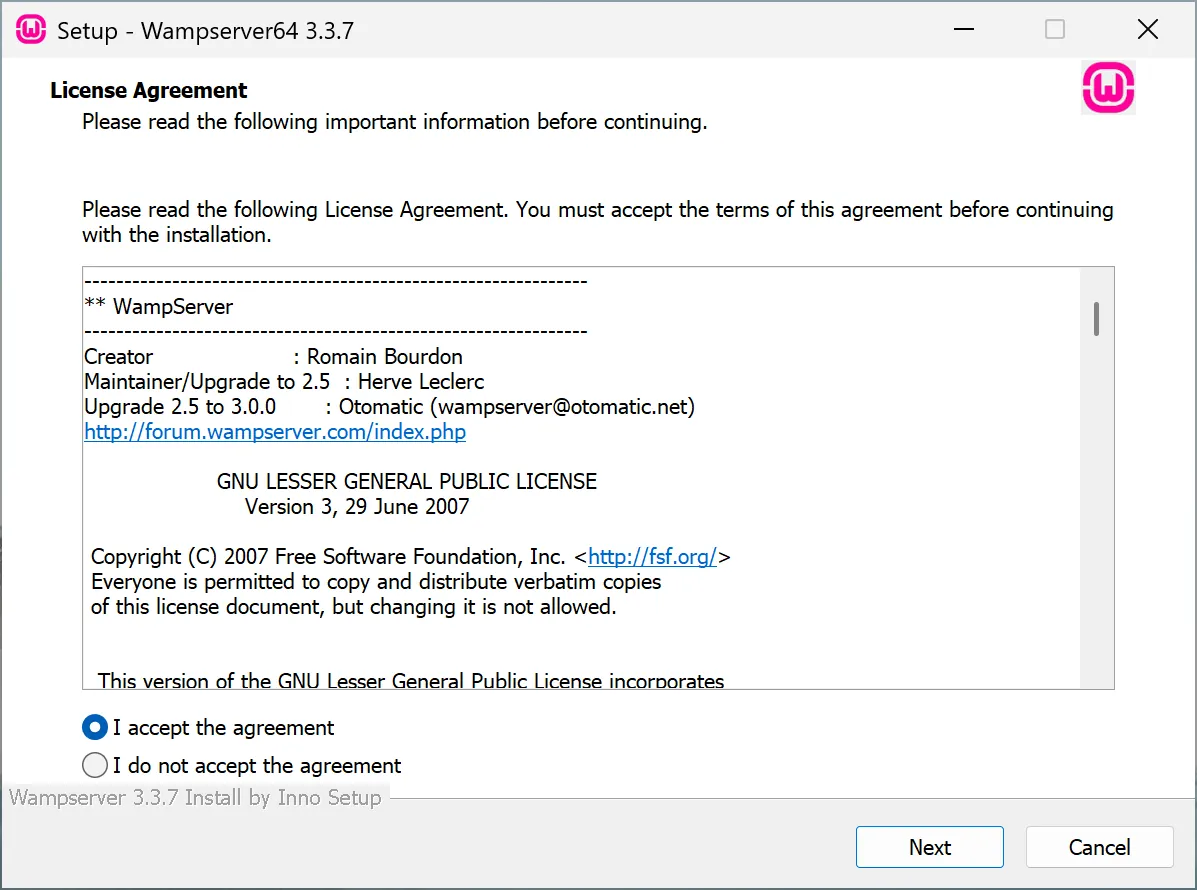Click the greyed-out maximize button
This screenshot has height=890, width=1197.
(x=1054, y=30)
